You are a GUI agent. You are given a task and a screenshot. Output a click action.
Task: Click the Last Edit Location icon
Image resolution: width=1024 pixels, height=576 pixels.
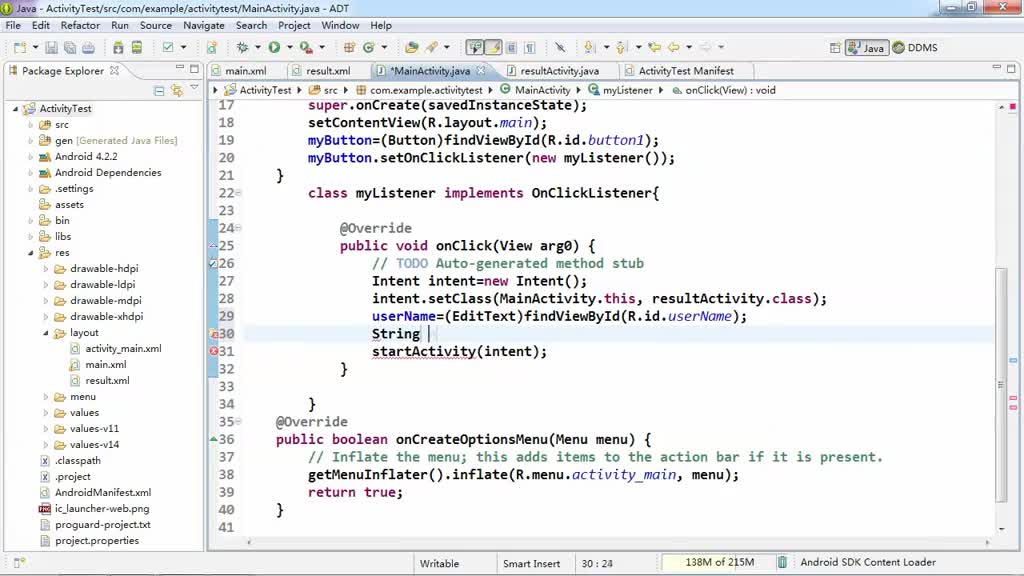pyautogui.click(x=654, y=48)
